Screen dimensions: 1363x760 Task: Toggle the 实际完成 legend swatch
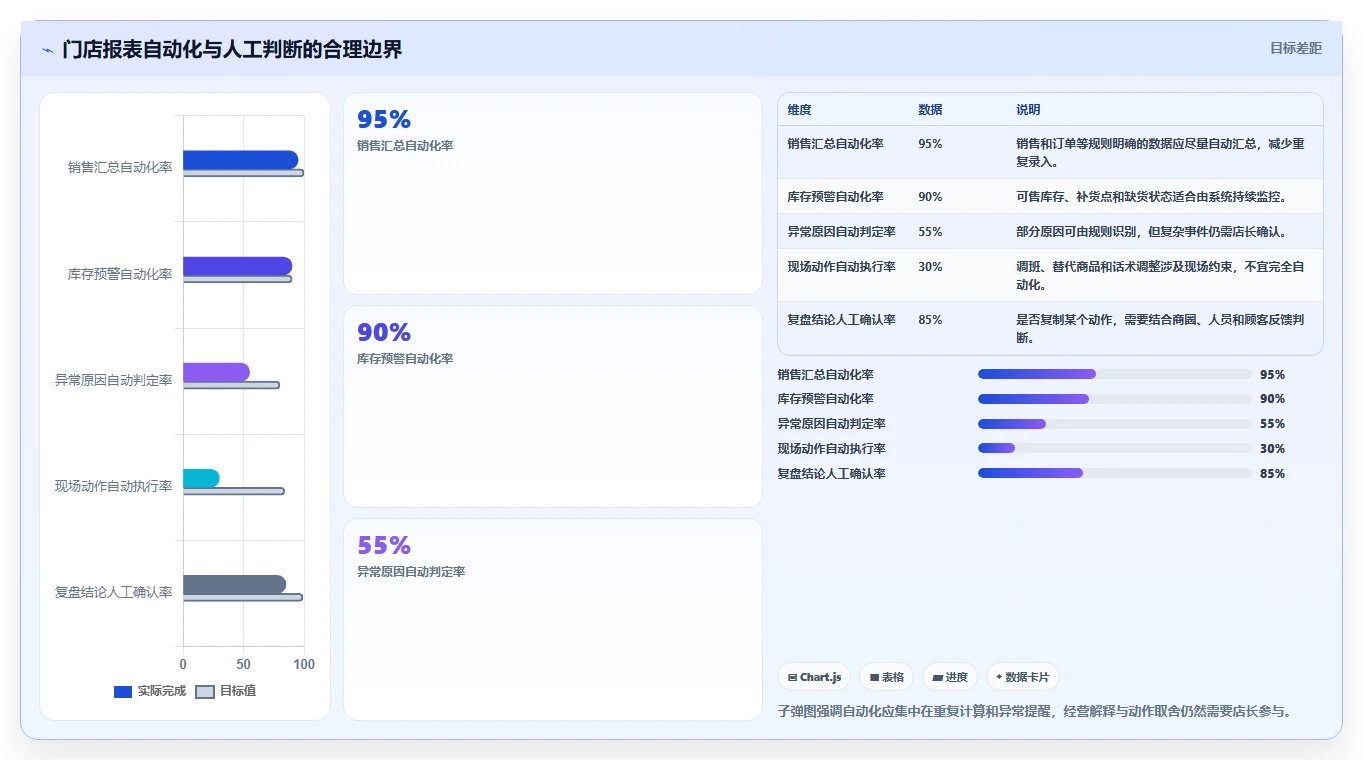click(x=123, y=692)
